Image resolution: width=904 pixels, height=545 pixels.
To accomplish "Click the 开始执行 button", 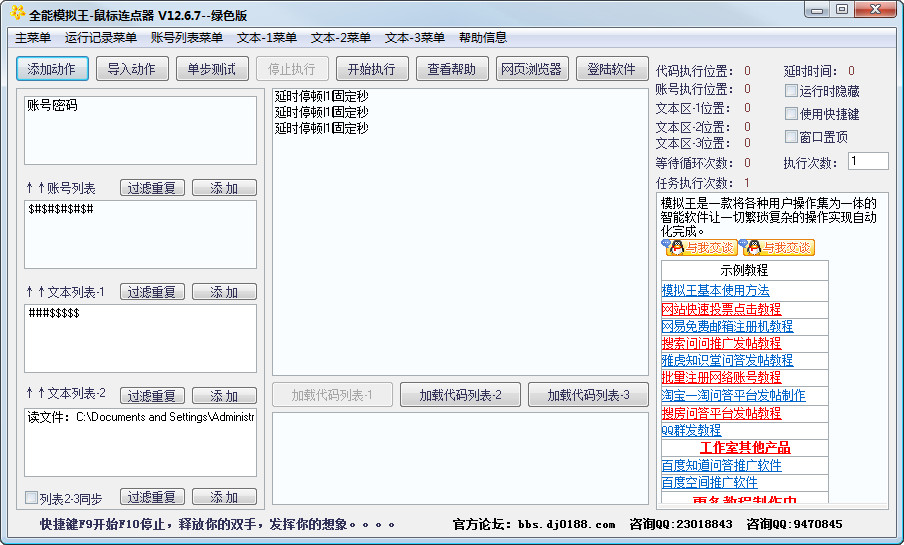I will tap(372, 69).
